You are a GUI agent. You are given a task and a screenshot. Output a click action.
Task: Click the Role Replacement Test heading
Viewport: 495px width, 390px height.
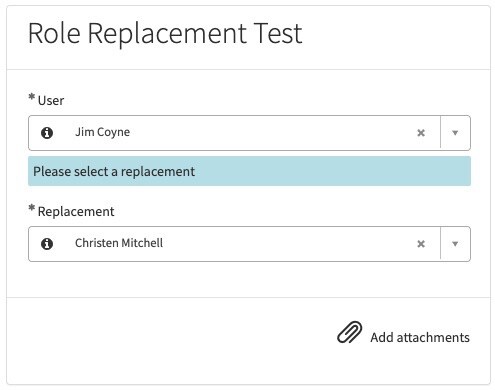[x=165, y=33]
